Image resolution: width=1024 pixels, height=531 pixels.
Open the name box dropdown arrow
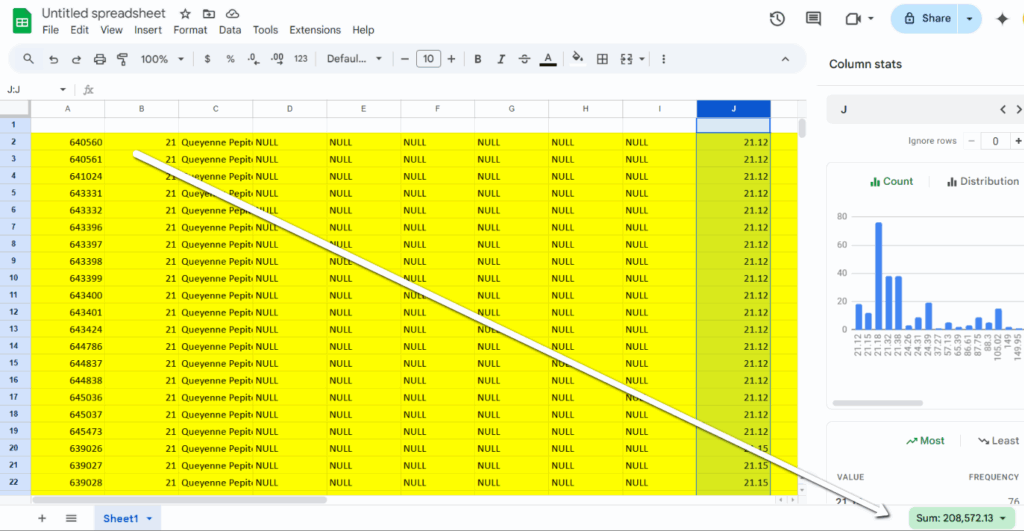coord(63,89)
